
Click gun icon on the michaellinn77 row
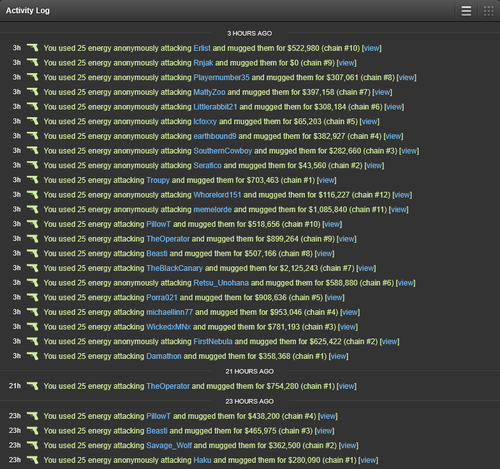click(33, 312)
